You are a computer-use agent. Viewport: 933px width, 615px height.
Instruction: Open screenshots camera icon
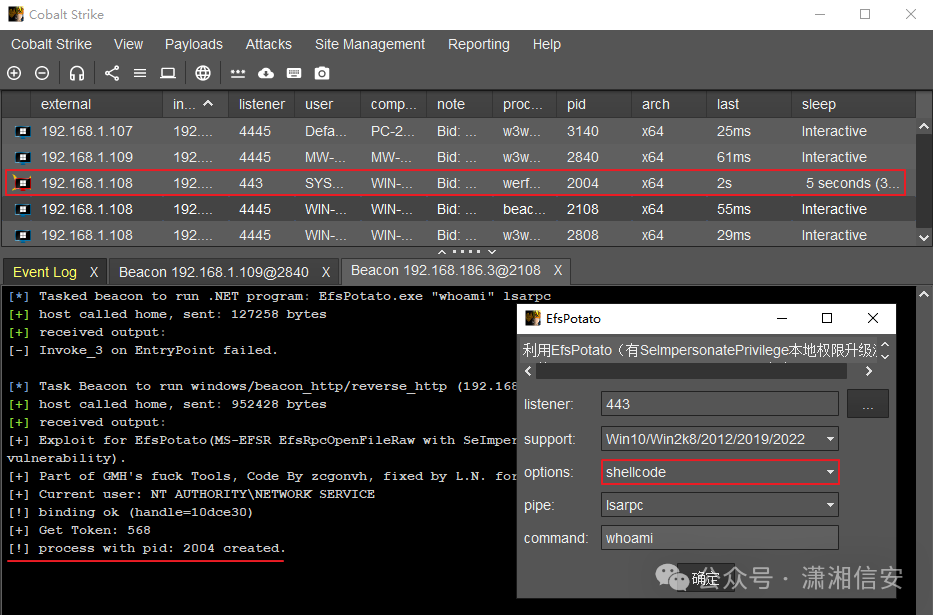[x=322, y=73]
